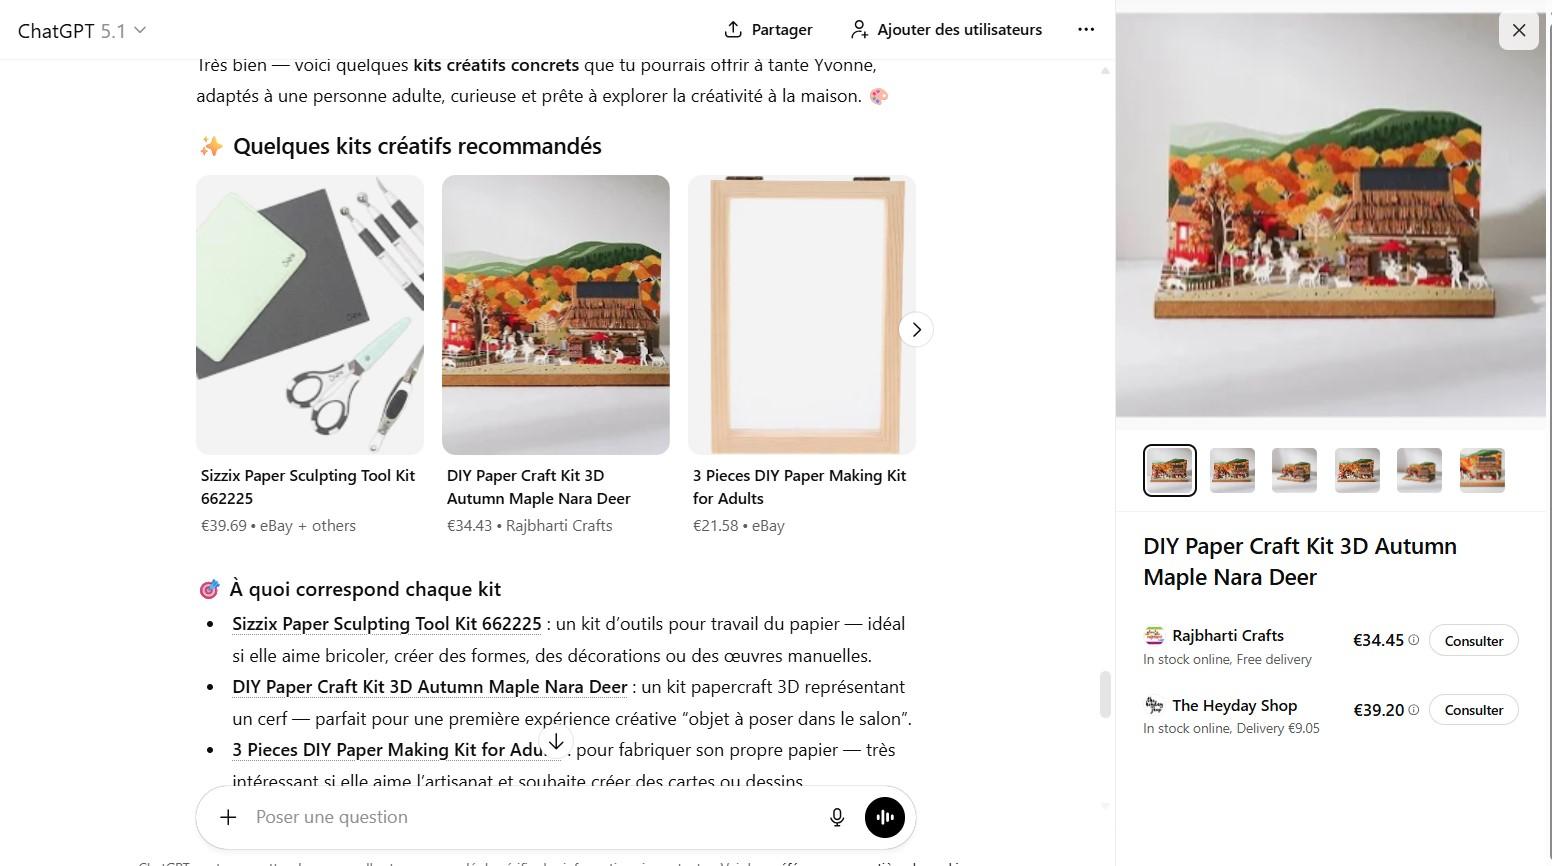Open the Sizzix Paper Sculpting Tool Kit 662225 link
Image resolution: width=1552 pixels, height=866 pixels.
tap(386, 624)
